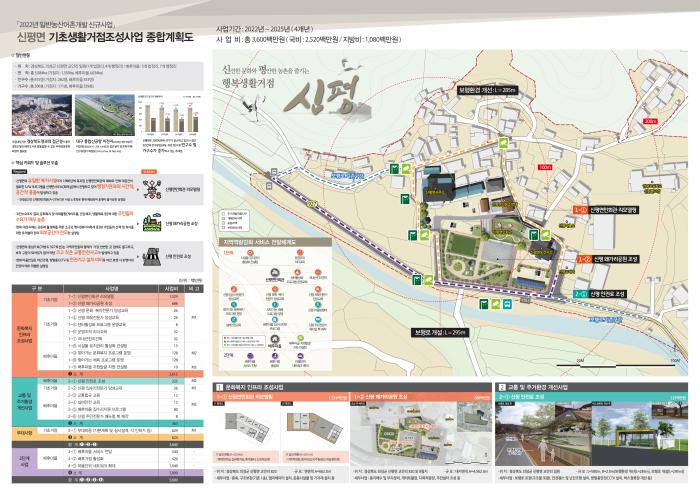Click the green park building icon
Screen dimensions: 700x495
(150, 224)
